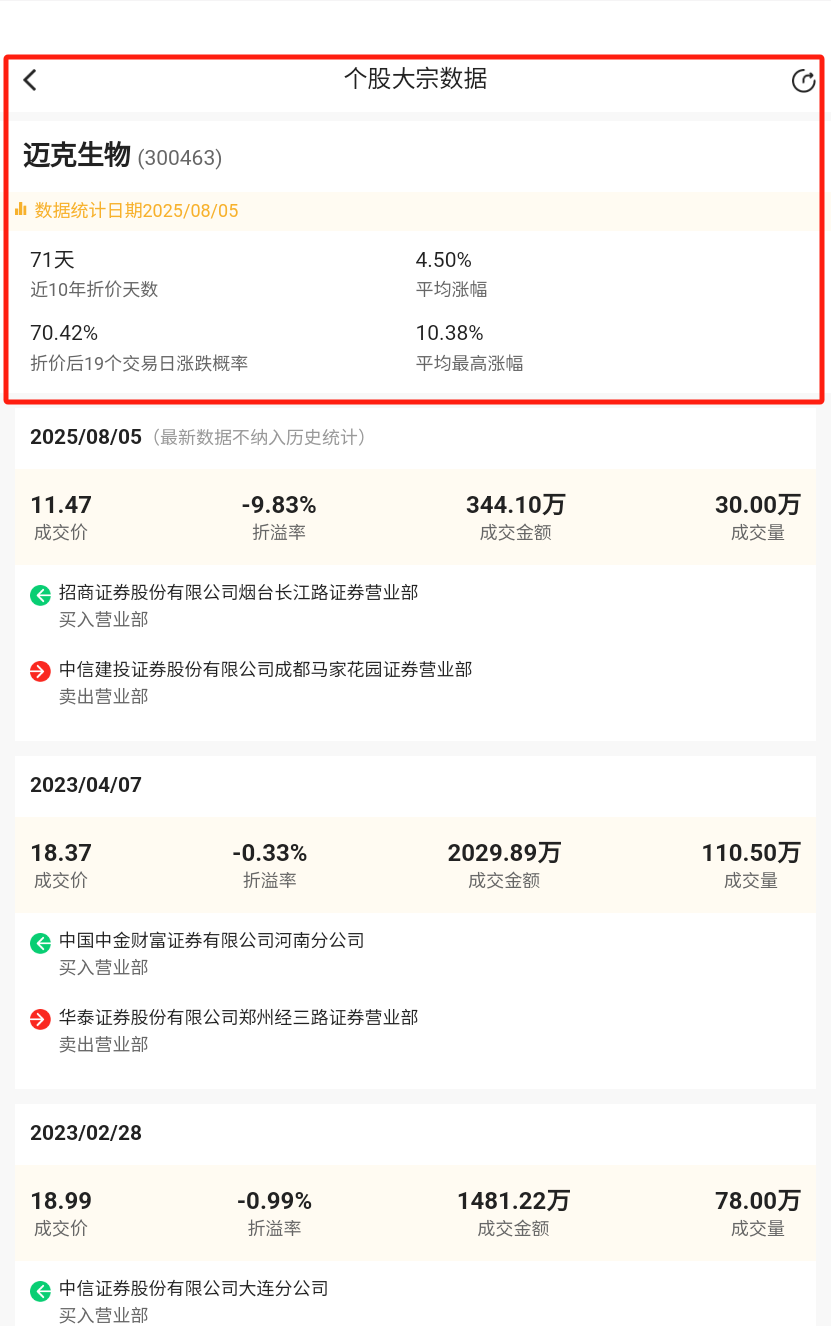Viewport: 831px width, 1326px height.
Task: Tap the 2023/04/07 record date header
Action: click(x=86, y=785)
